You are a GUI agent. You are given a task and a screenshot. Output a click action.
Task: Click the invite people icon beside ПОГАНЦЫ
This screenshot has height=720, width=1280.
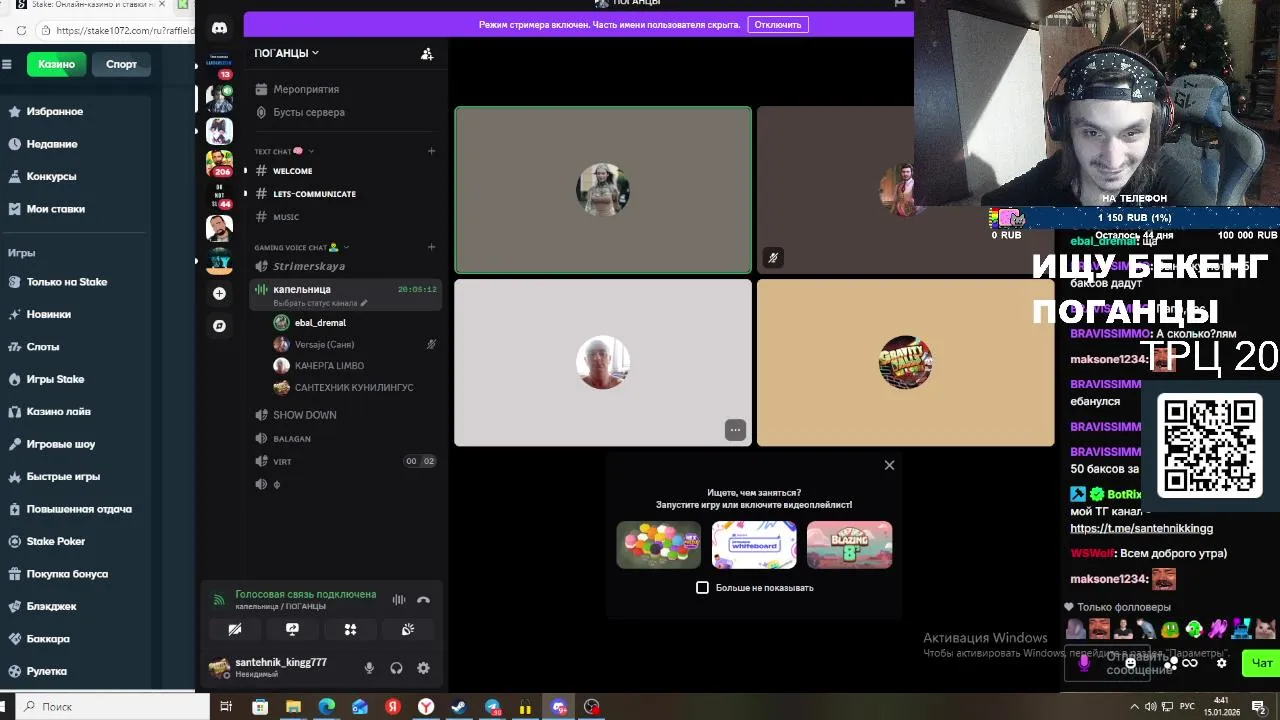(x=427, y=54)
